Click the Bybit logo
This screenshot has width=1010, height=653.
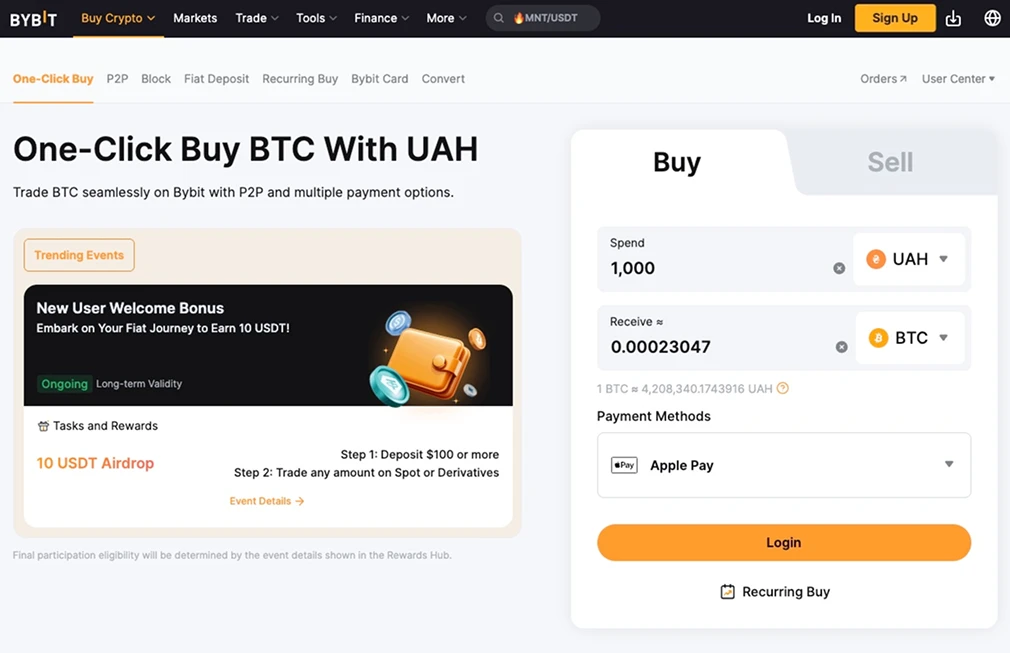pyautogui.click(x=33, y=17)
